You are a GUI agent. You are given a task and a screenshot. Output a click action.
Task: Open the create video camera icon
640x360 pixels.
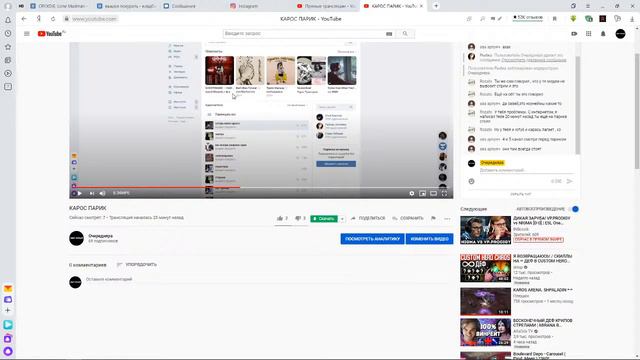(574, 33)
